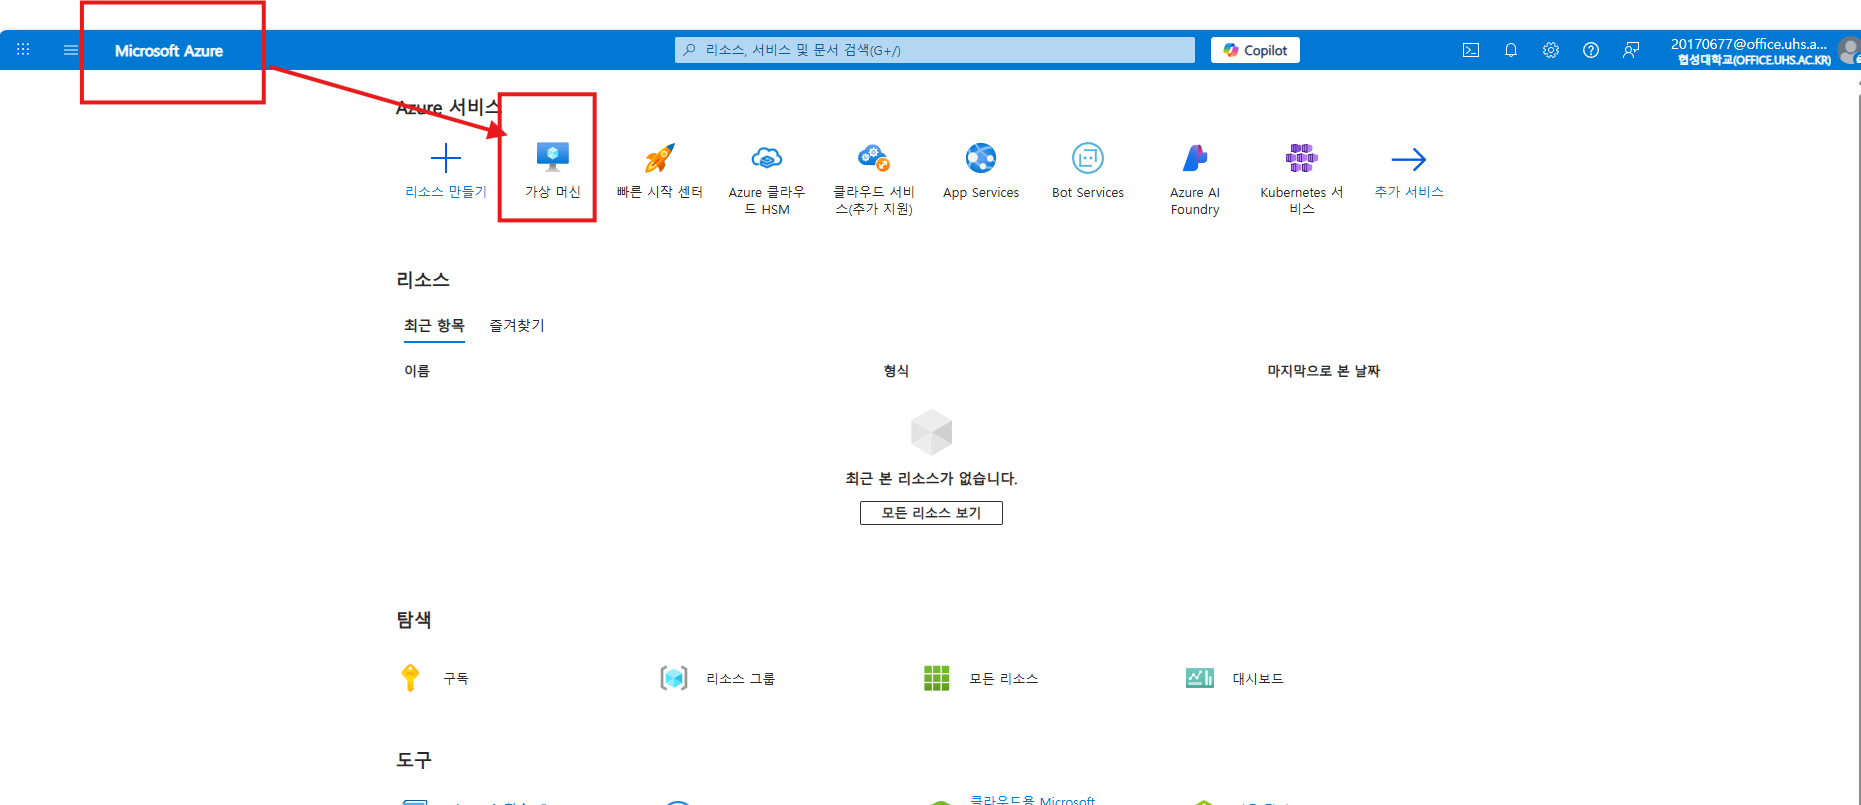Focus the resources, services and docs search box

coord(935,50)
